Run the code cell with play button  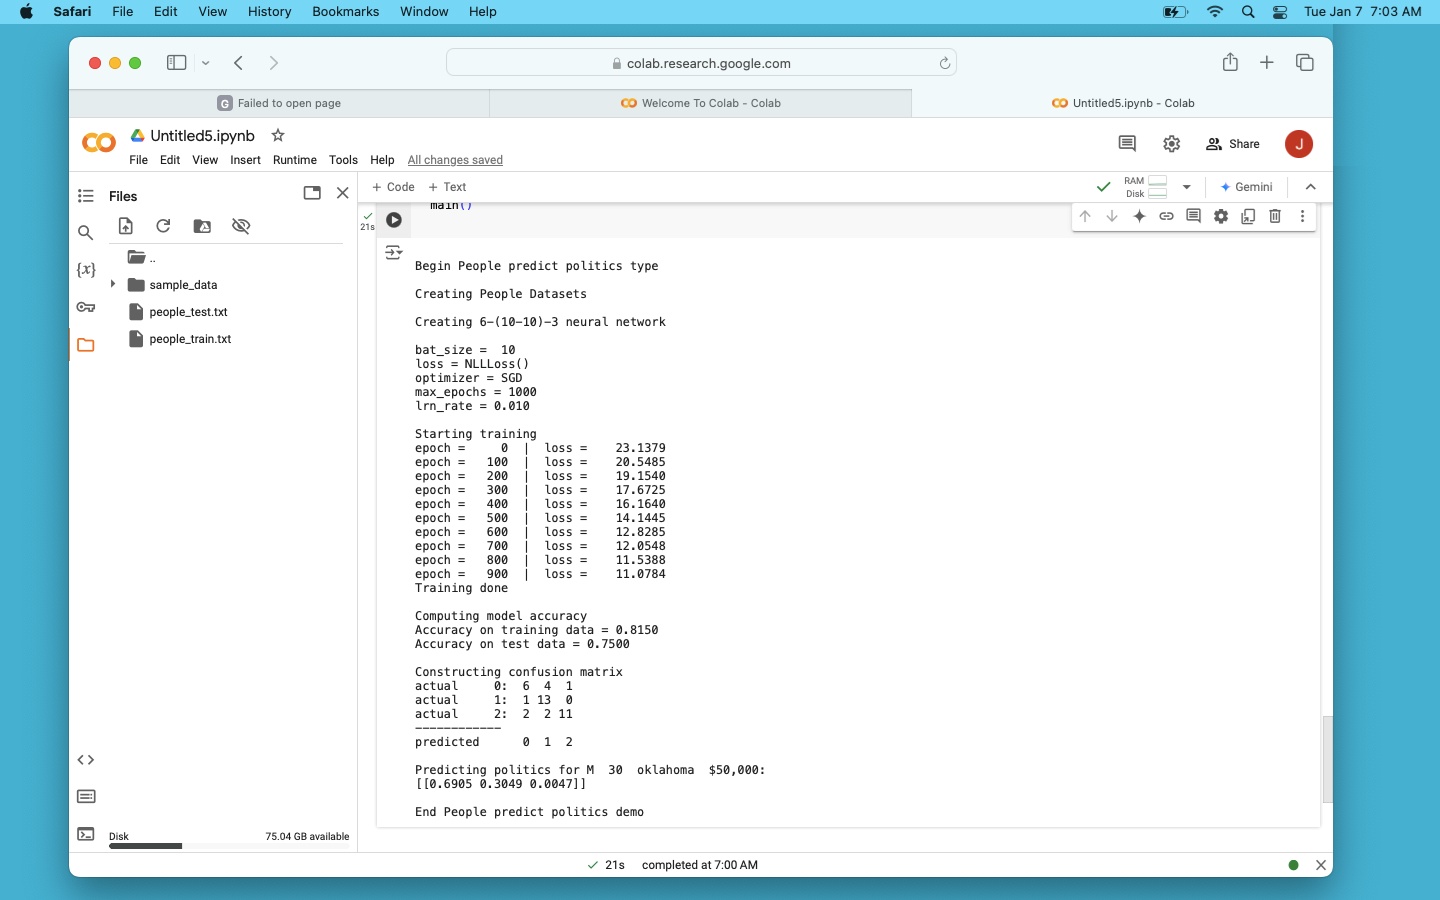pos(394,220)
